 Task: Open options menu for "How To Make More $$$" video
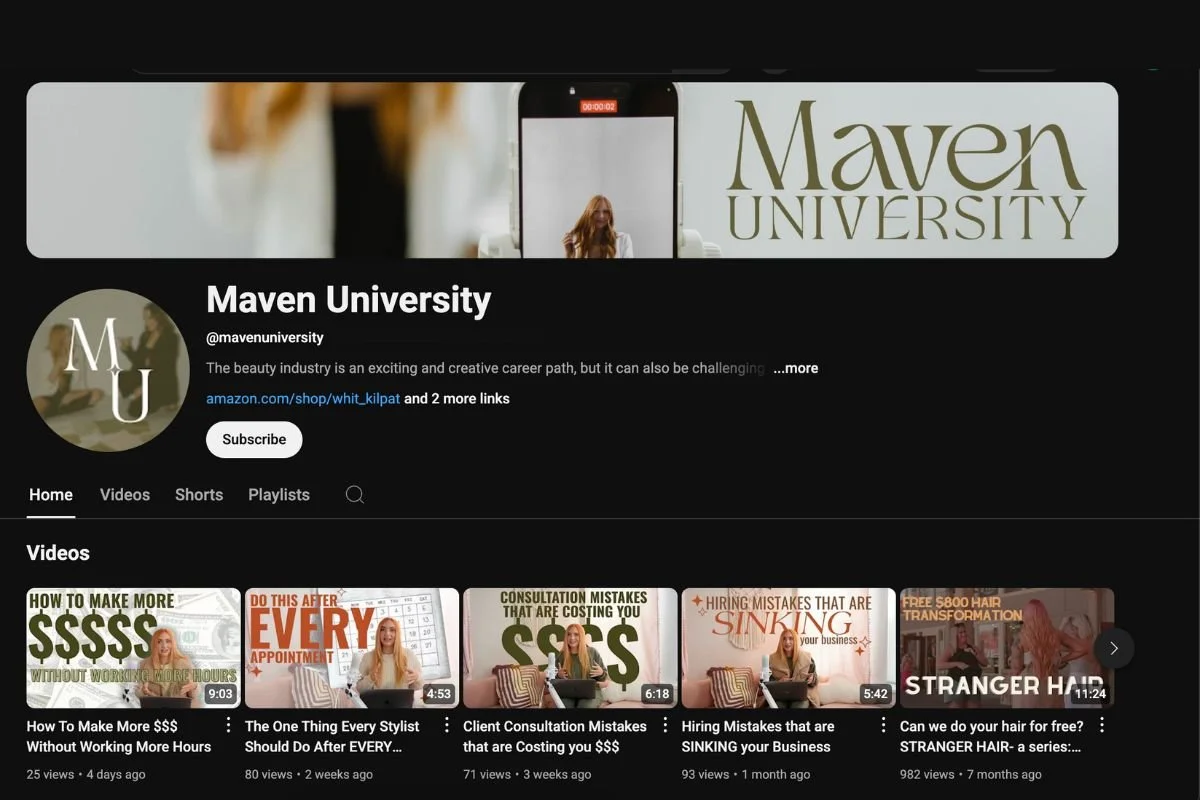pyautogui.click(x=228, y=726)
